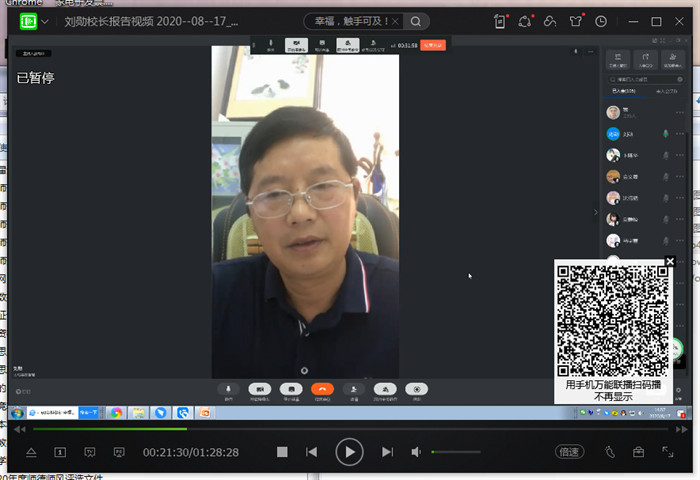Screen dimensions: 700x480
Task: Mute audio via the speaker icon
Action: [416, 452]
